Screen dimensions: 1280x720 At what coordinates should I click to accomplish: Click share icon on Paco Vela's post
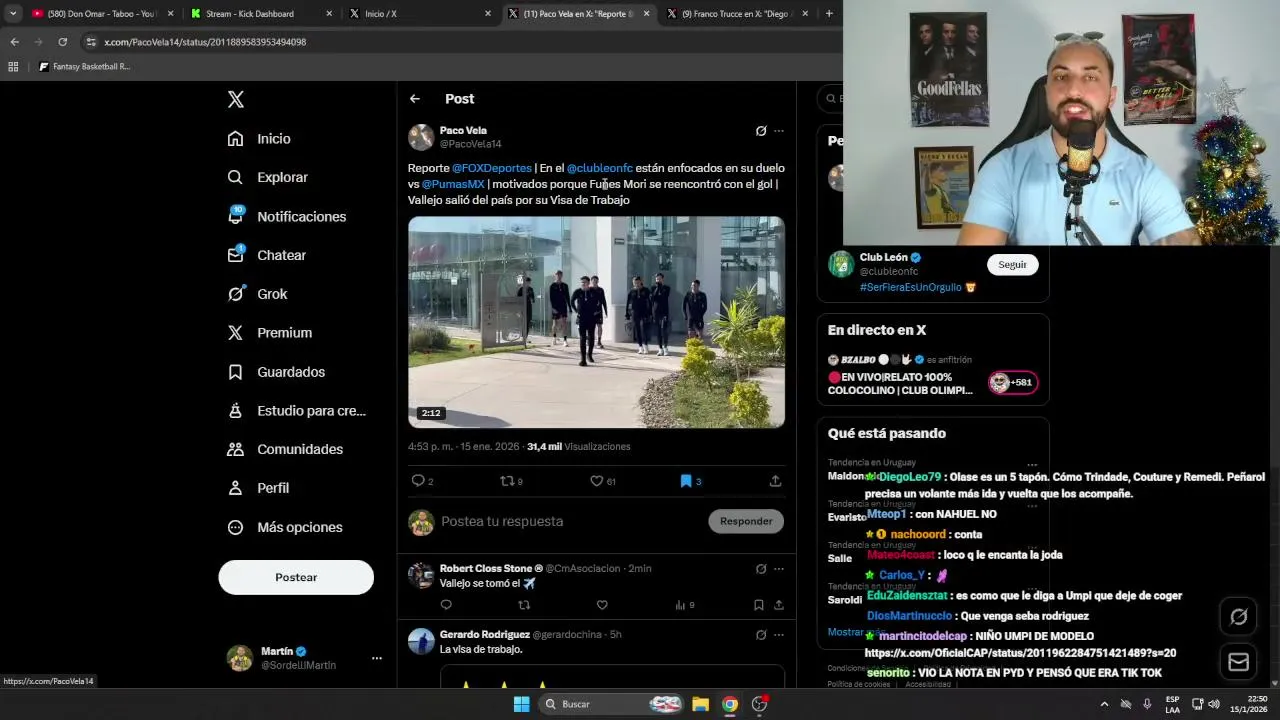[775, 481]
